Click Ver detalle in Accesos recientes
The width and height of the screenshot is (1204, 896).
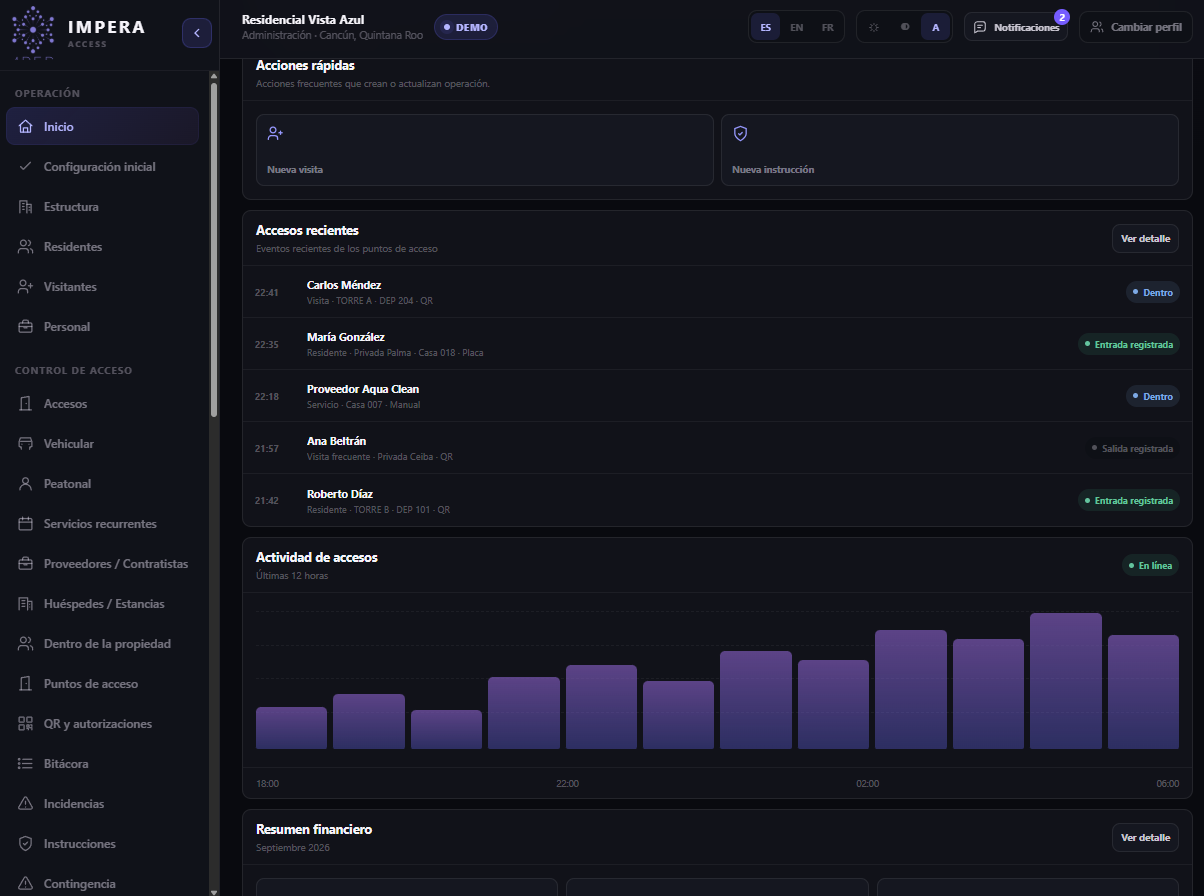pyautogui.click(x=1145, y=239)
